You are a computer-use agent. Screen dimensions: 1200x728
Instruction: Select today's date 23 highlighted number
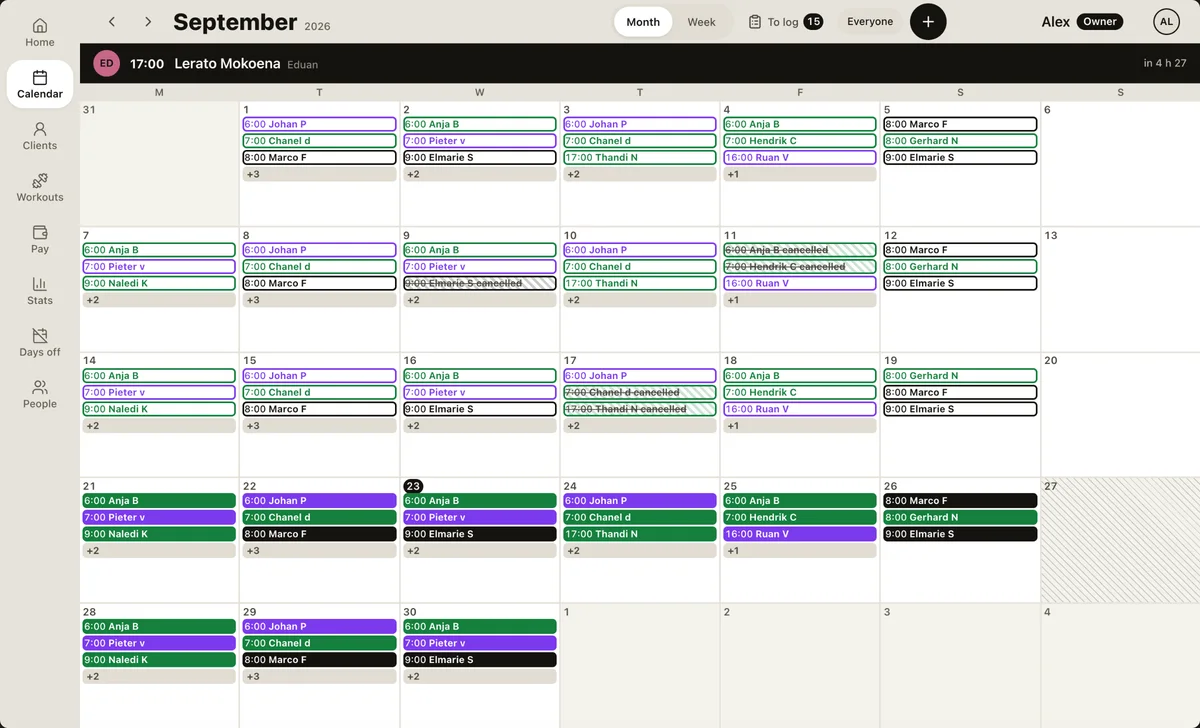coord(413,486)
